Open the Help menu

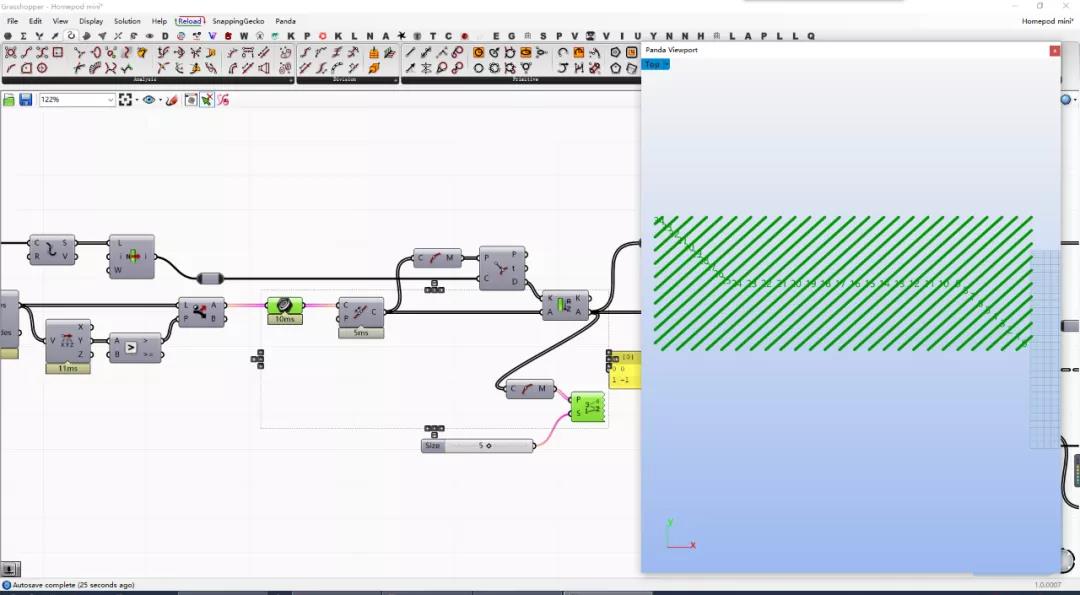[x=159, y=21]
